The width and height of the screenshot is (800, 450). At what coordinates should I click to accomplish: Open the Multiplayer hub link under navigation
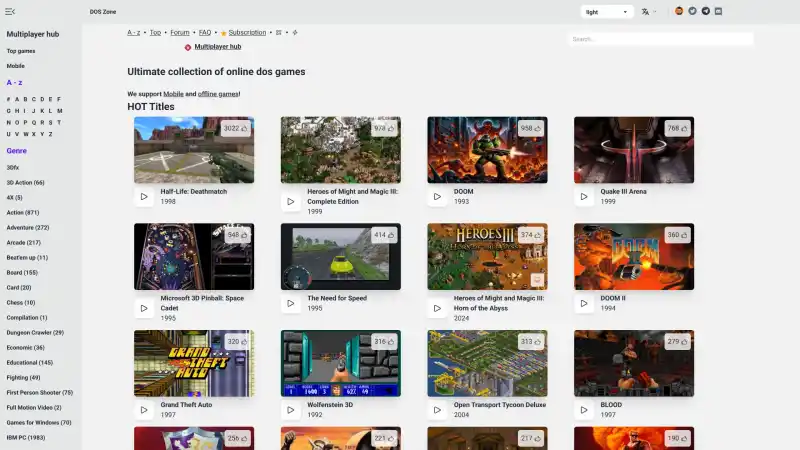pos(217,46)
